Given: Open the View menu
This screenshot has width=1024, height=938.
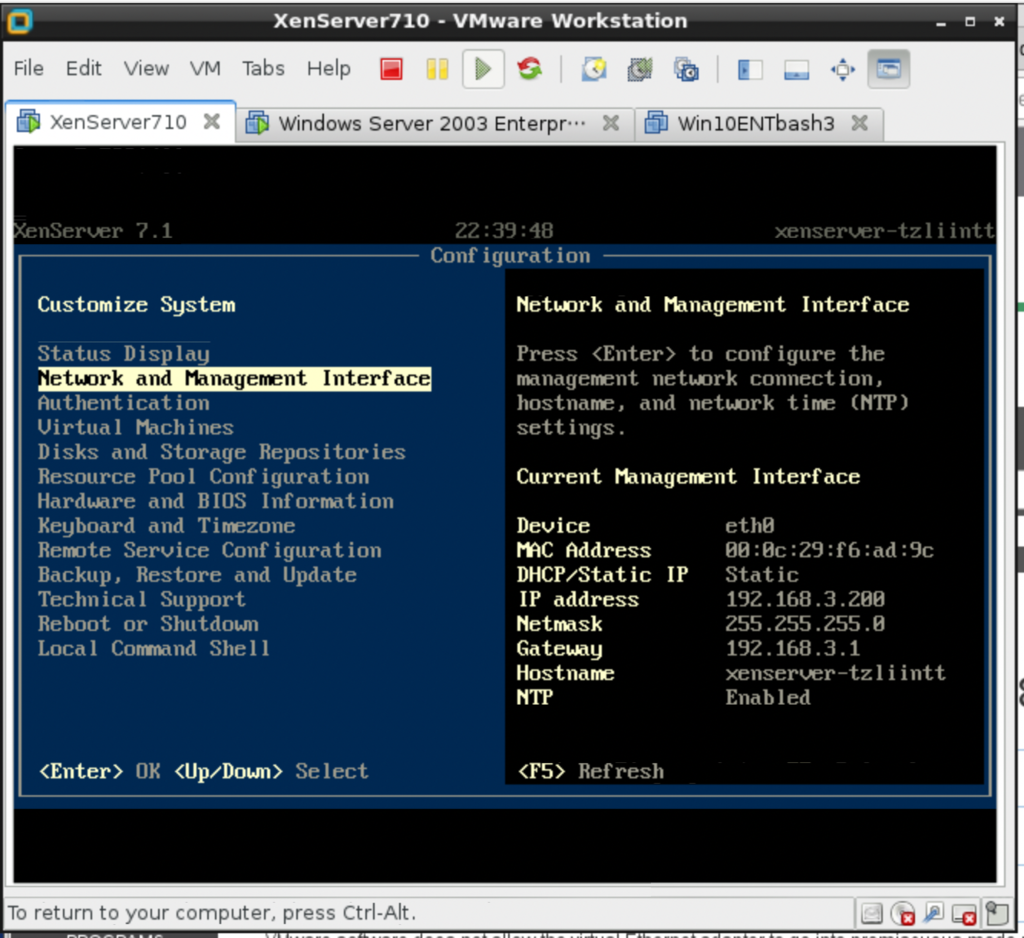Looking at the screenshot, I should [146, 68].
